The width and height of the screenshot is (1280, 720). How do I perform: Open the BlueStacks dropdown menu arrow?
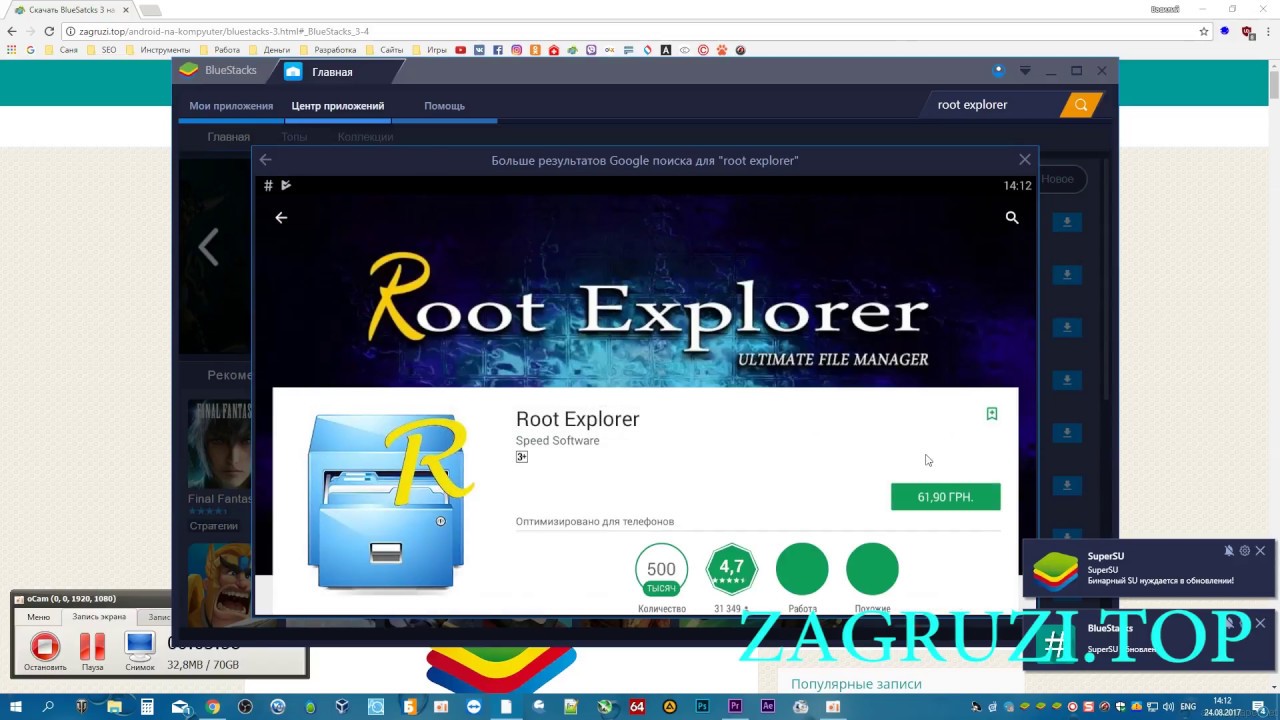pos(1025,71)
